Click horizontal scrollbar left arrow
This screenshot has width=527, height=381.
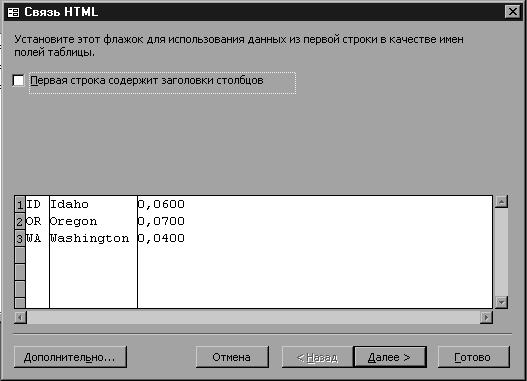[20, 317]
